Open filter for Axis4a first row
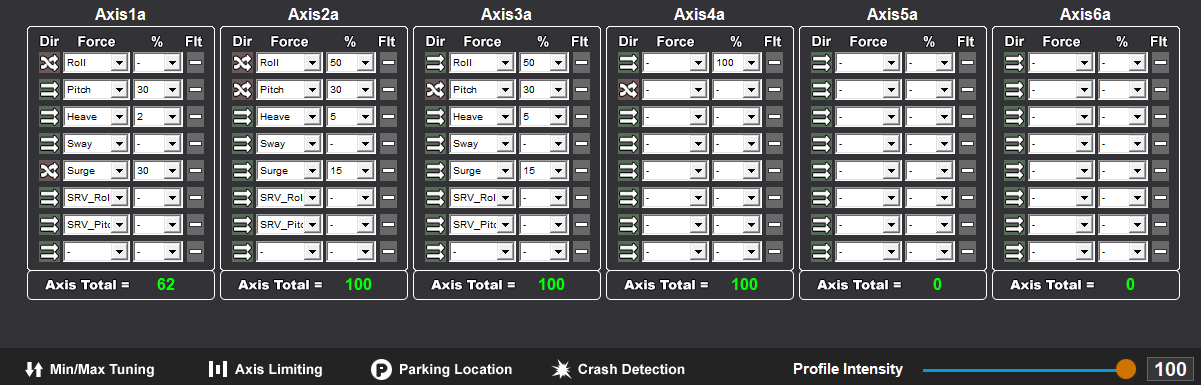Viewport: 1201px width, 385px height. (773, 62)
